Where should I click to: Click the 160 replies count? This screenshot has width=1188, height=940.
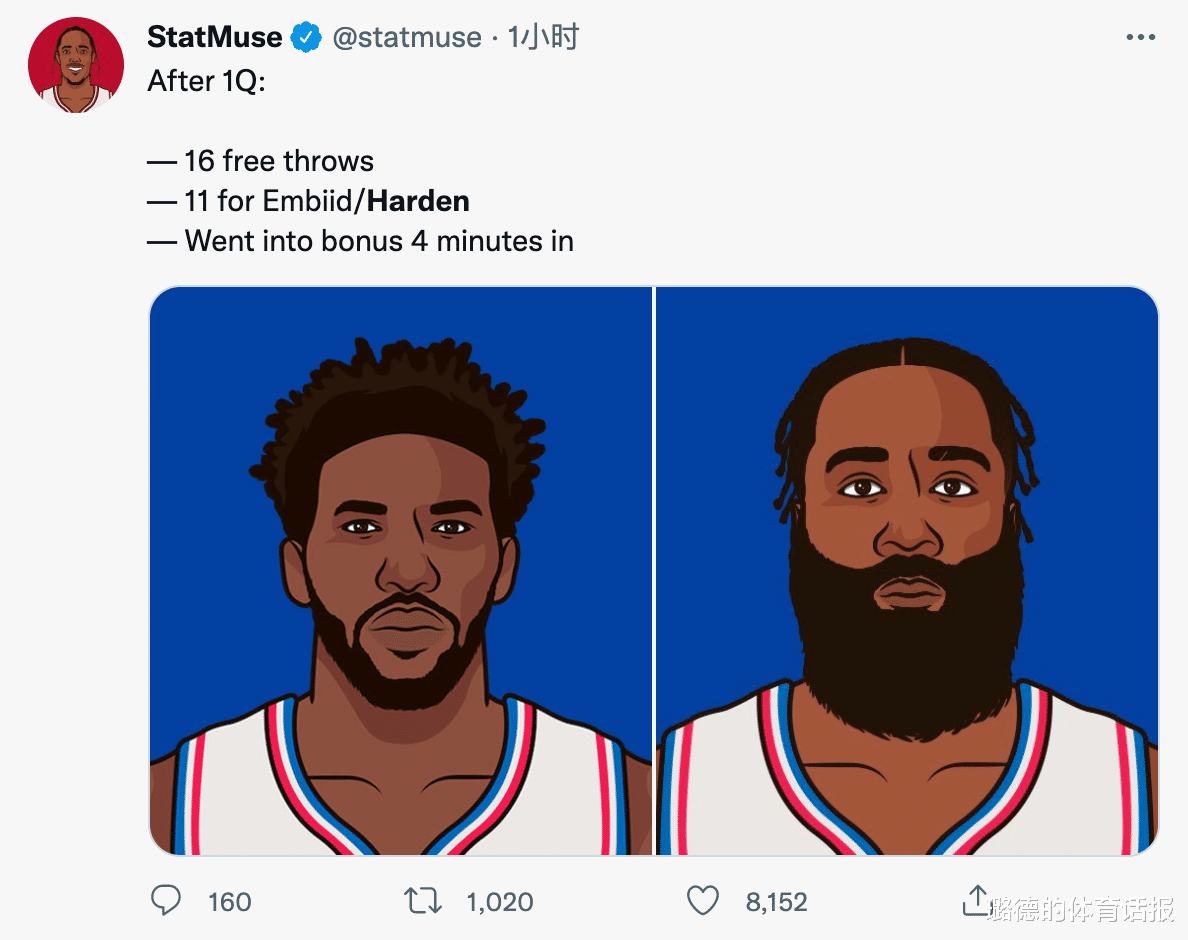coord(230,902)
